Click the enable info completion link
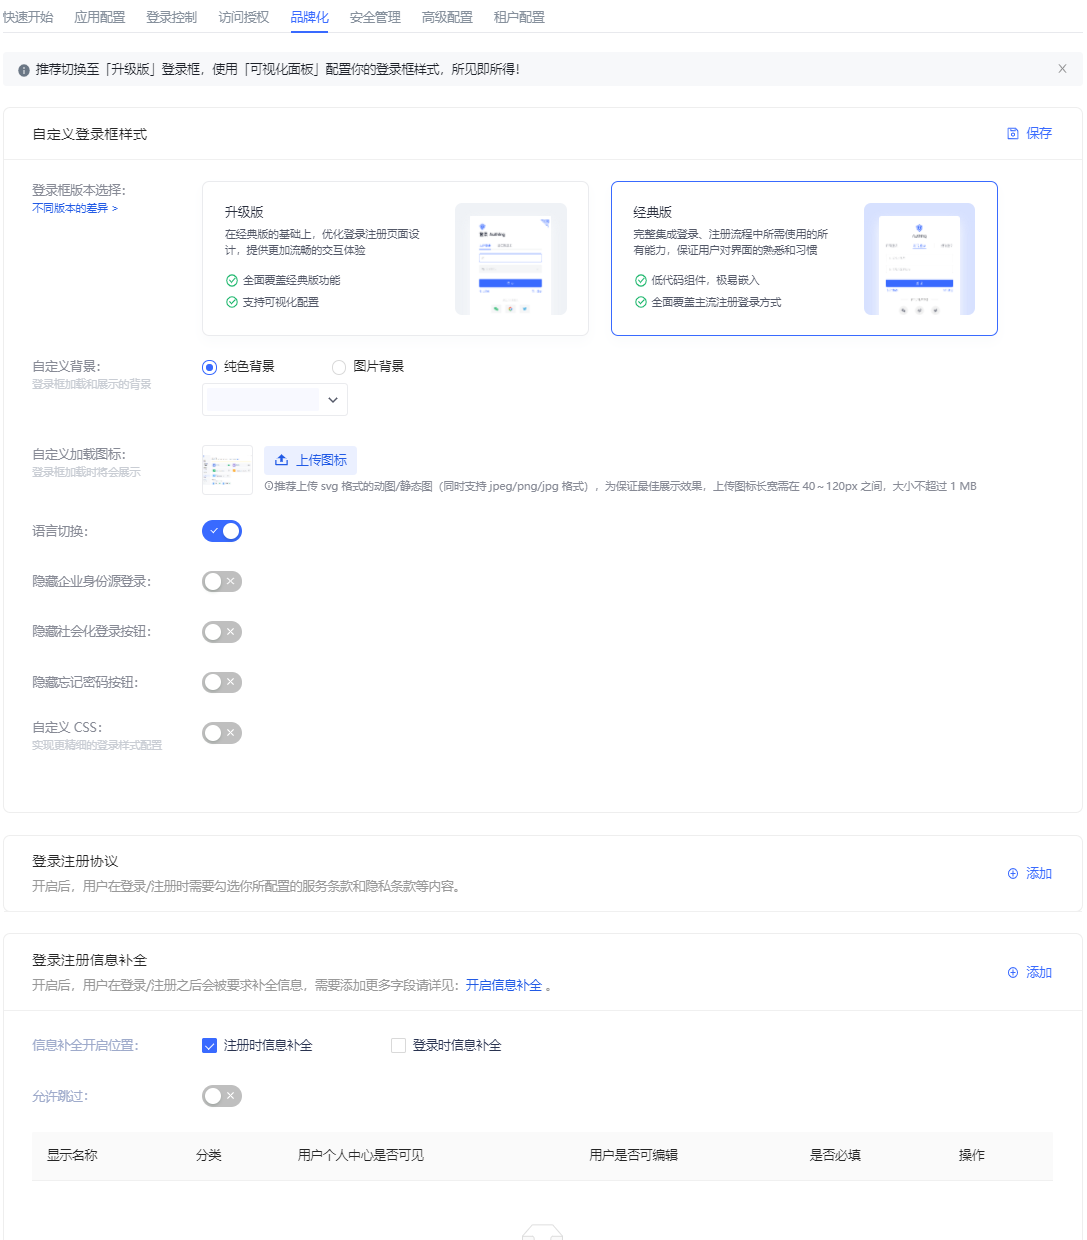The width and height of the screenshot is (1087, 1240). pos(504,985)
